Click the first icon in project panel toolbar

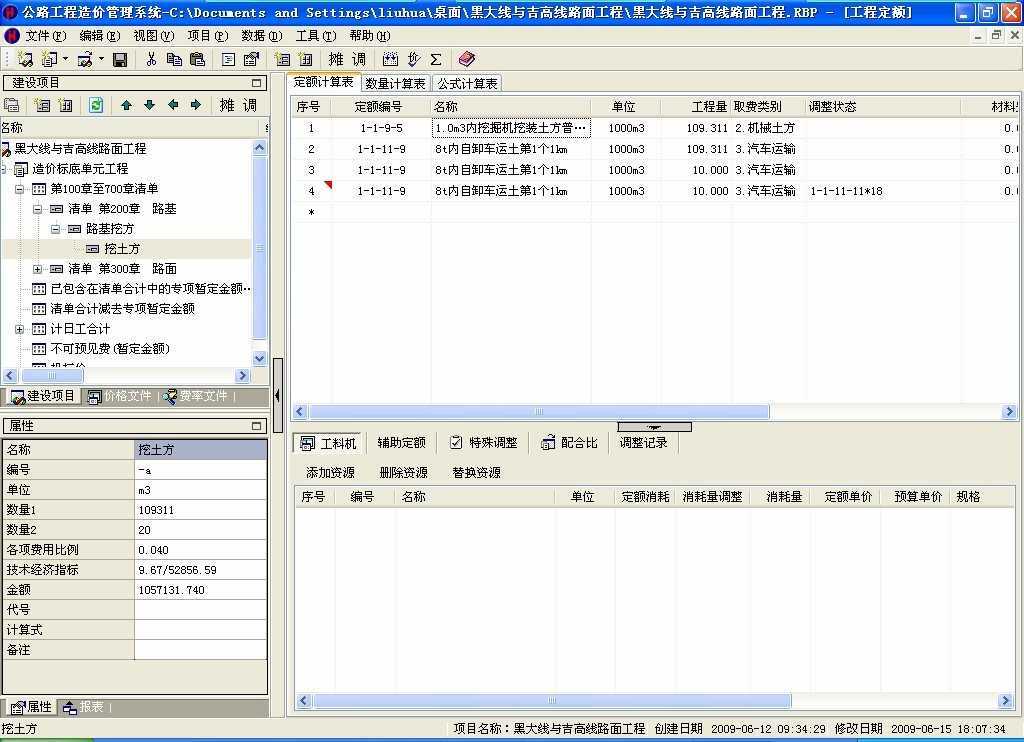[x=12, y=105]
